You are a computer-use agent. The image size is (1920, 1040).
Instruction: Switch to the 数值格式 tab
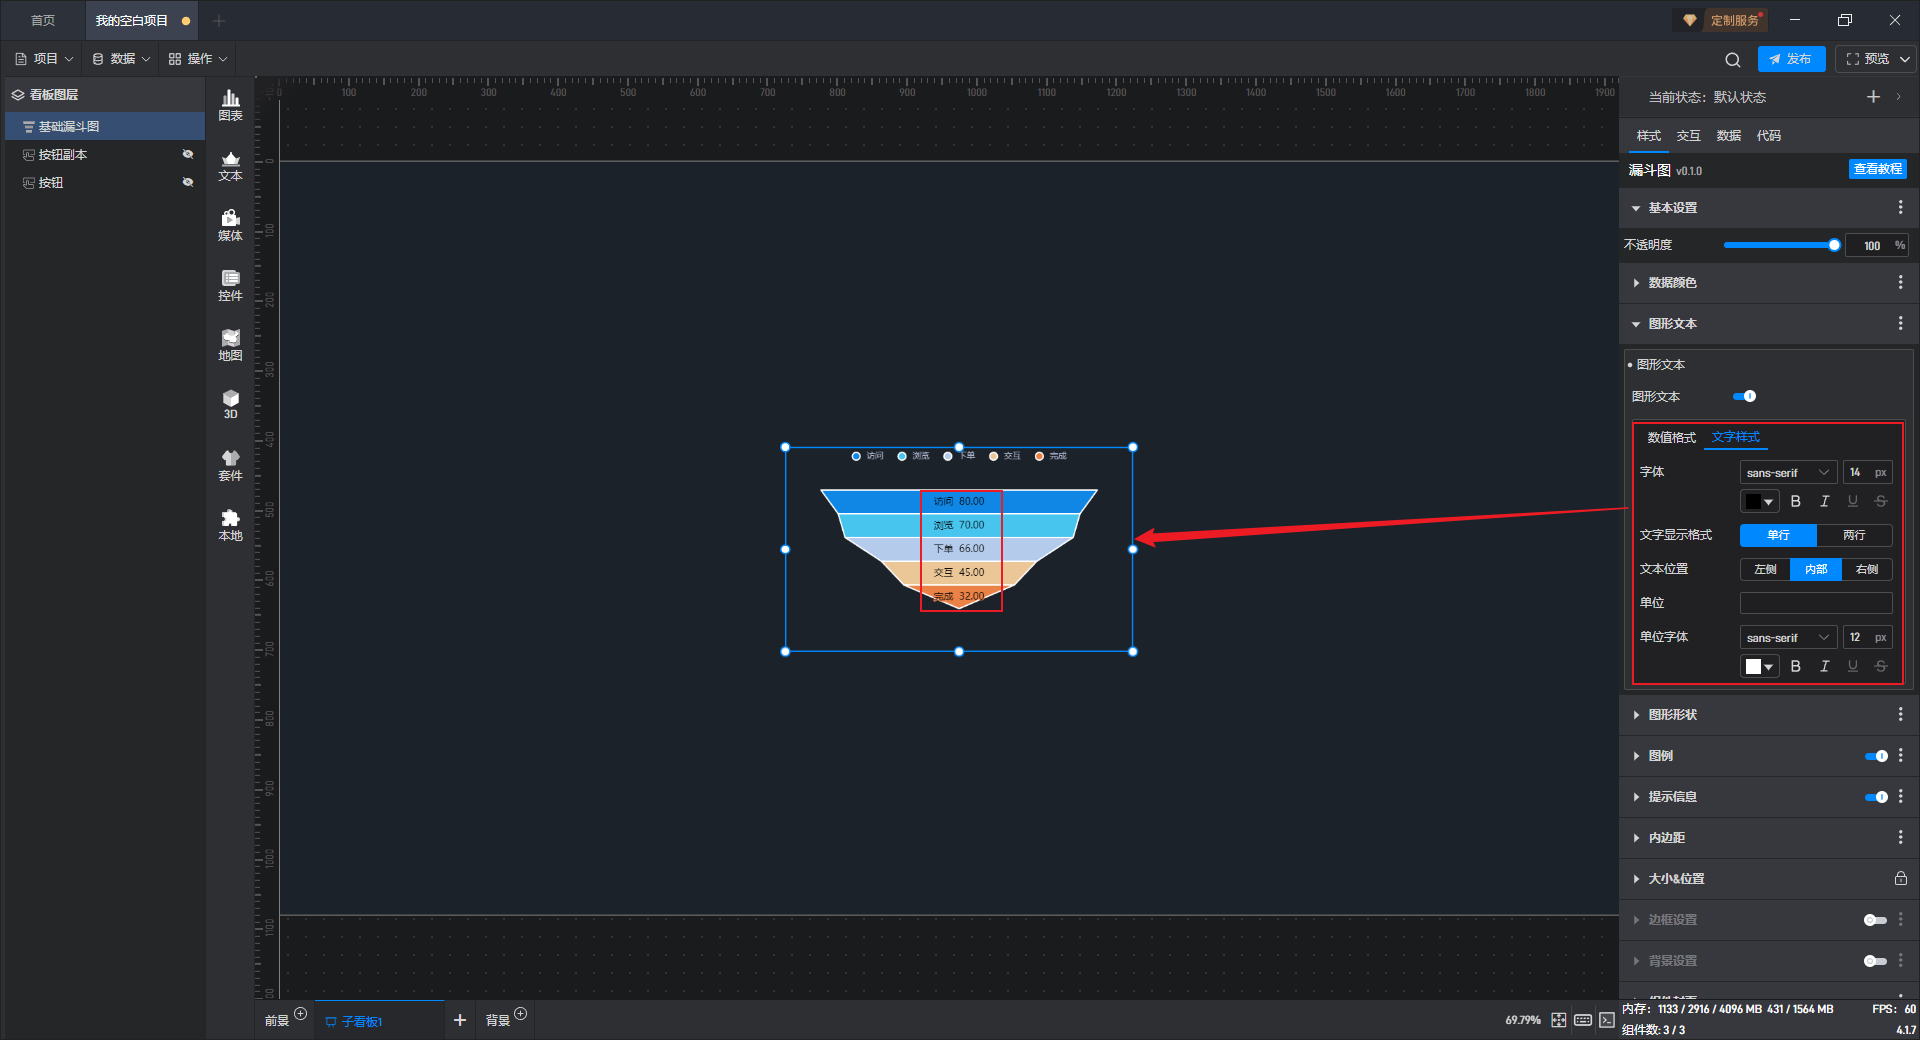pyautogui.click(x=1671, y=438)
